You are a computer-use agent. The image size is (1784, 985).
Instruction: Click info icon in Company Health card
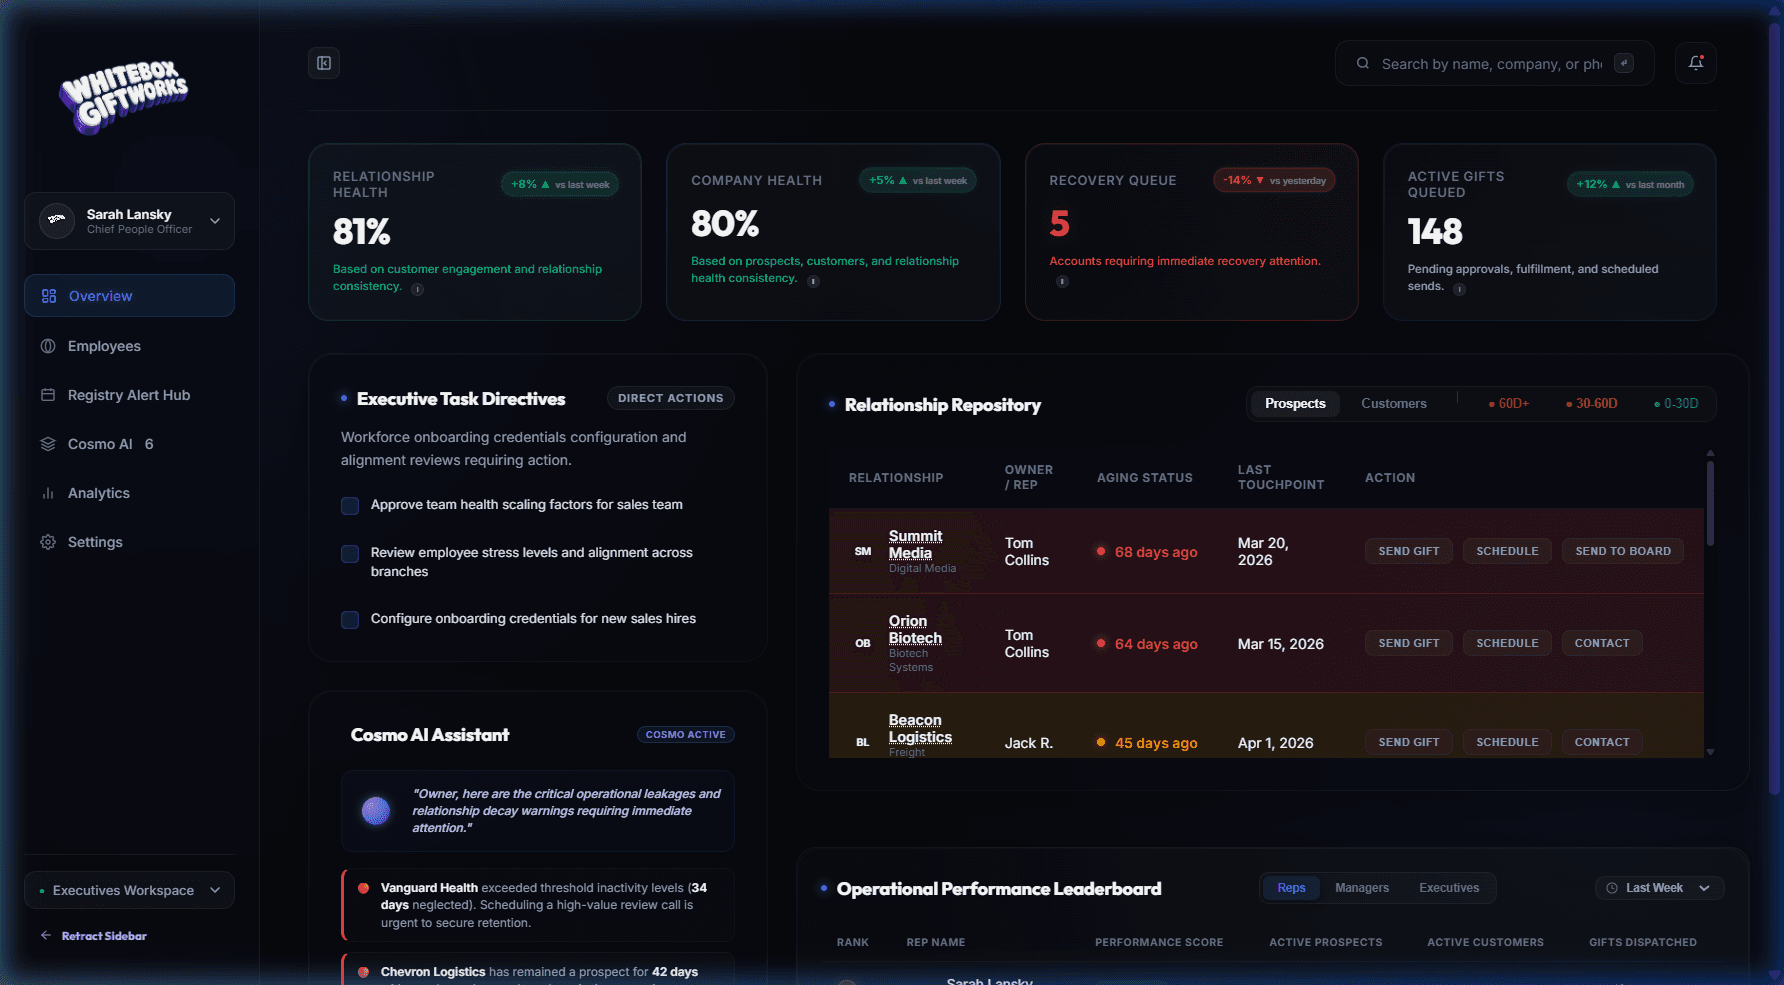click(x=814, y=281)
